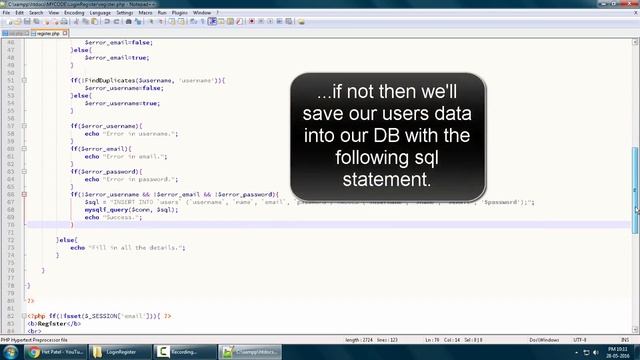
Task: Click the Stop Recording macro icon
Action: (x=261, y=21)
